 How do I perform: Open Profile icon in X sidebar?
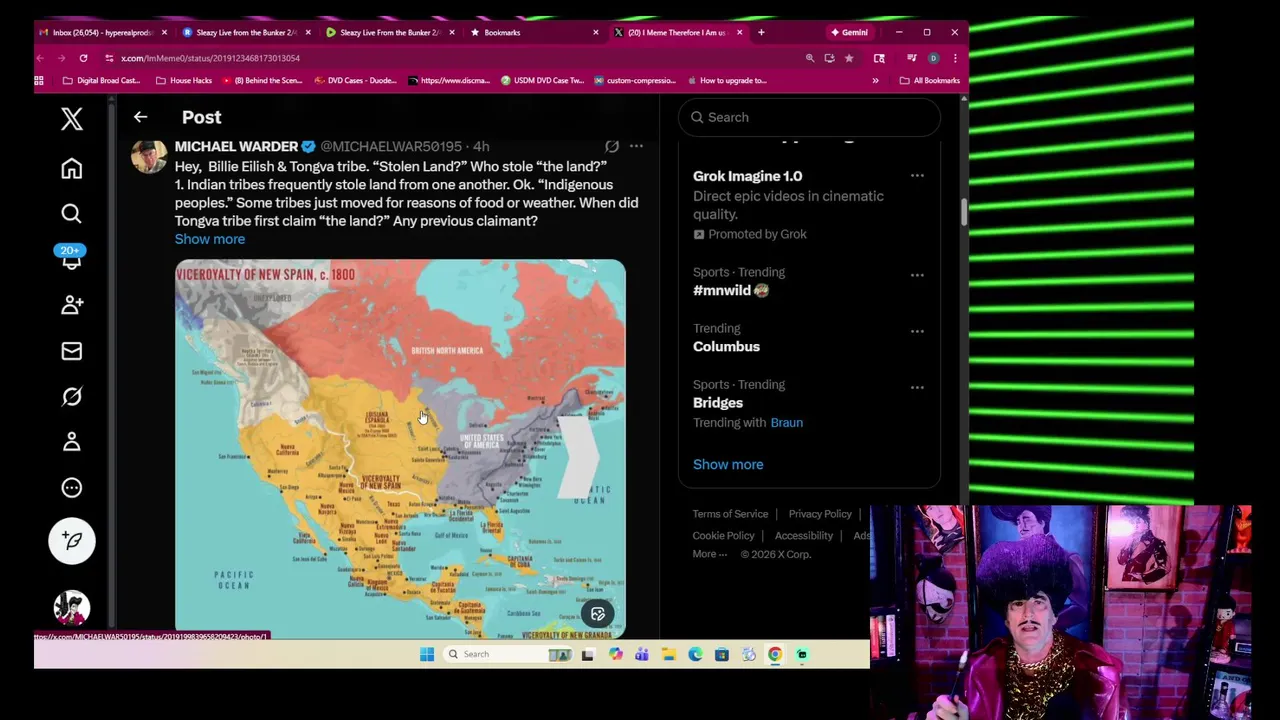[x=71, y=442]
